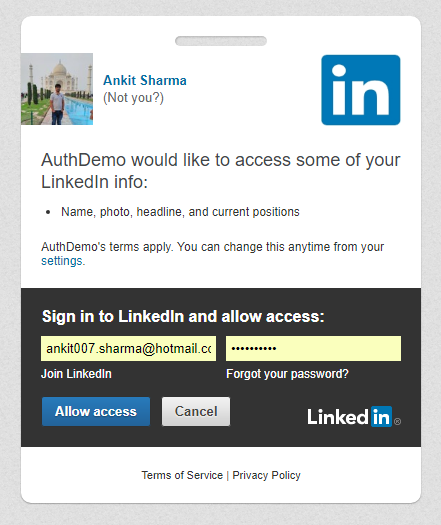The width and height of the screenshot is (441, 525).
Task: Click the large LinkedIn 'in' logo
Action: tap(361, 90)
